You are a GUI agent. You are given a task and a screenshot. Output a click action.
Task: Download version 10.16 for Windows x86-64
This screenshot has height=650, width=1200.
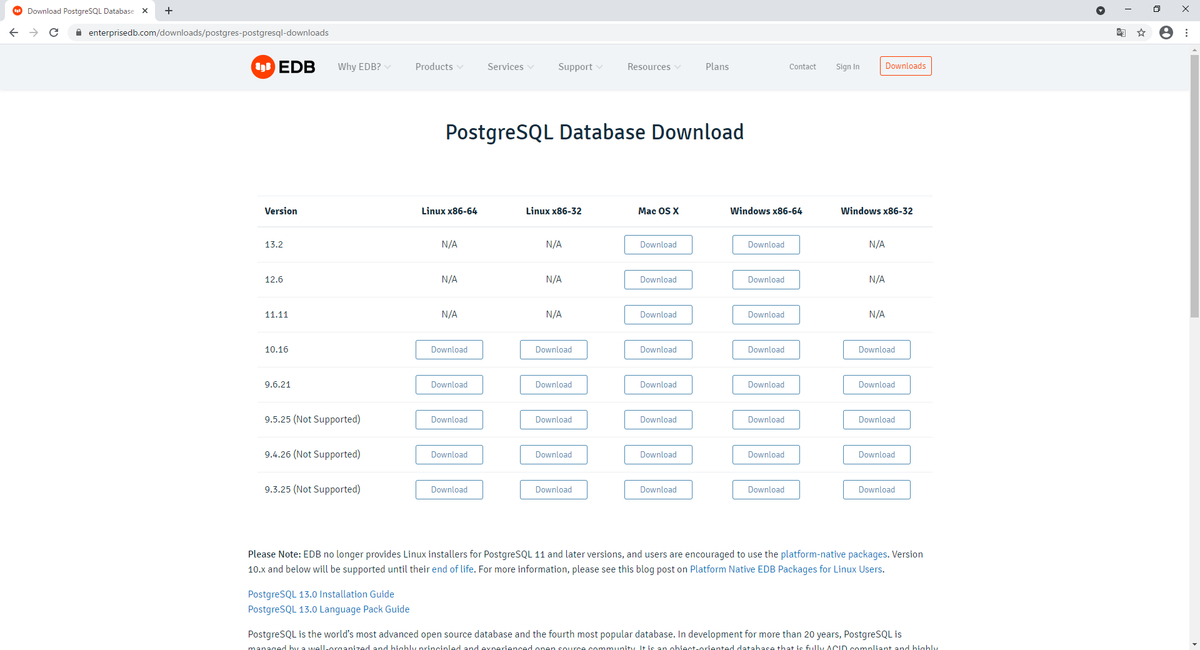(766, 350)
